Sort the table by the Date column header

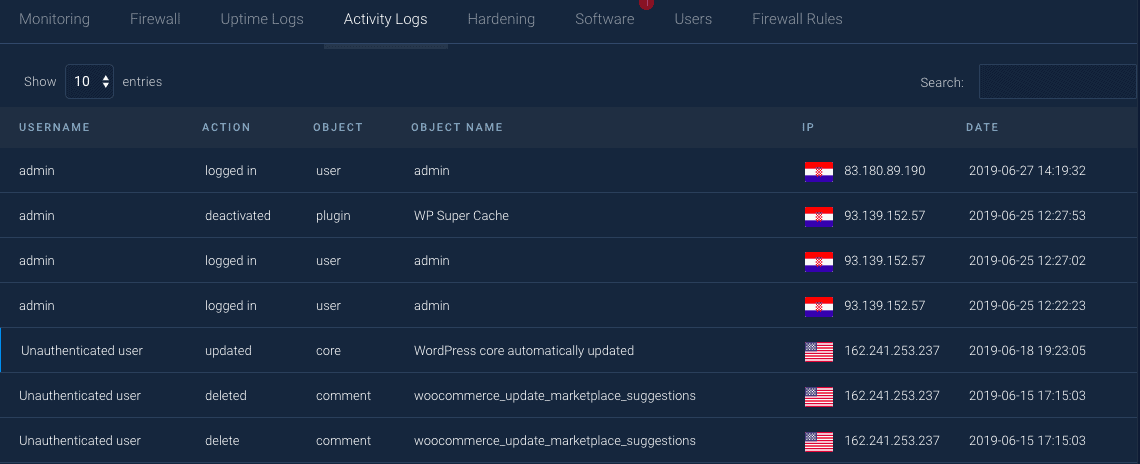982,127
